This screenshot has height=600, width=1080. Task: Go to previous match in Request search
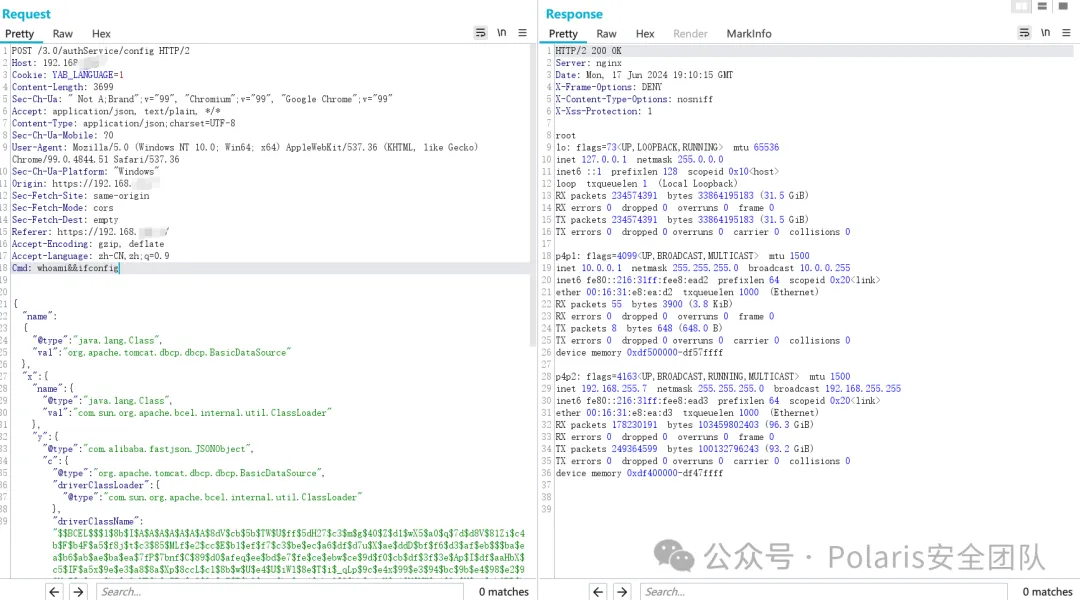click(54, 591)
